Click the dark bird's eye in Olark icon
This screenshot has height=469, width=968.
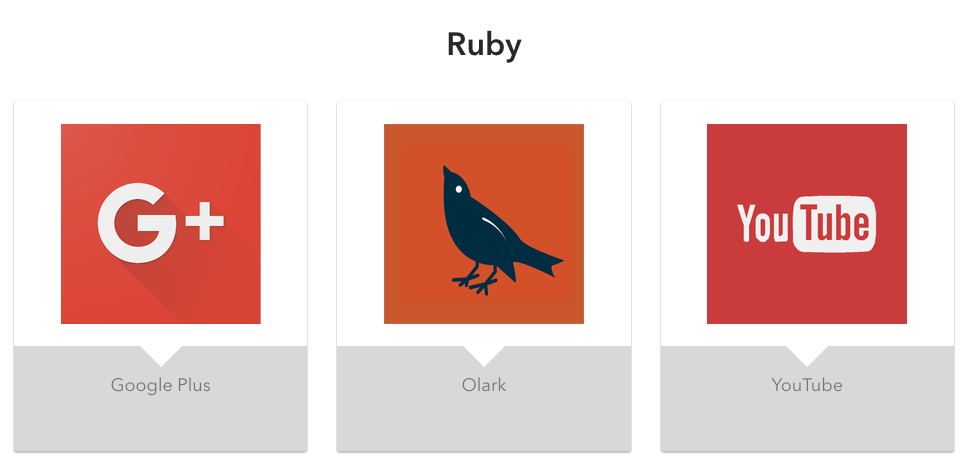coord(459,187)
